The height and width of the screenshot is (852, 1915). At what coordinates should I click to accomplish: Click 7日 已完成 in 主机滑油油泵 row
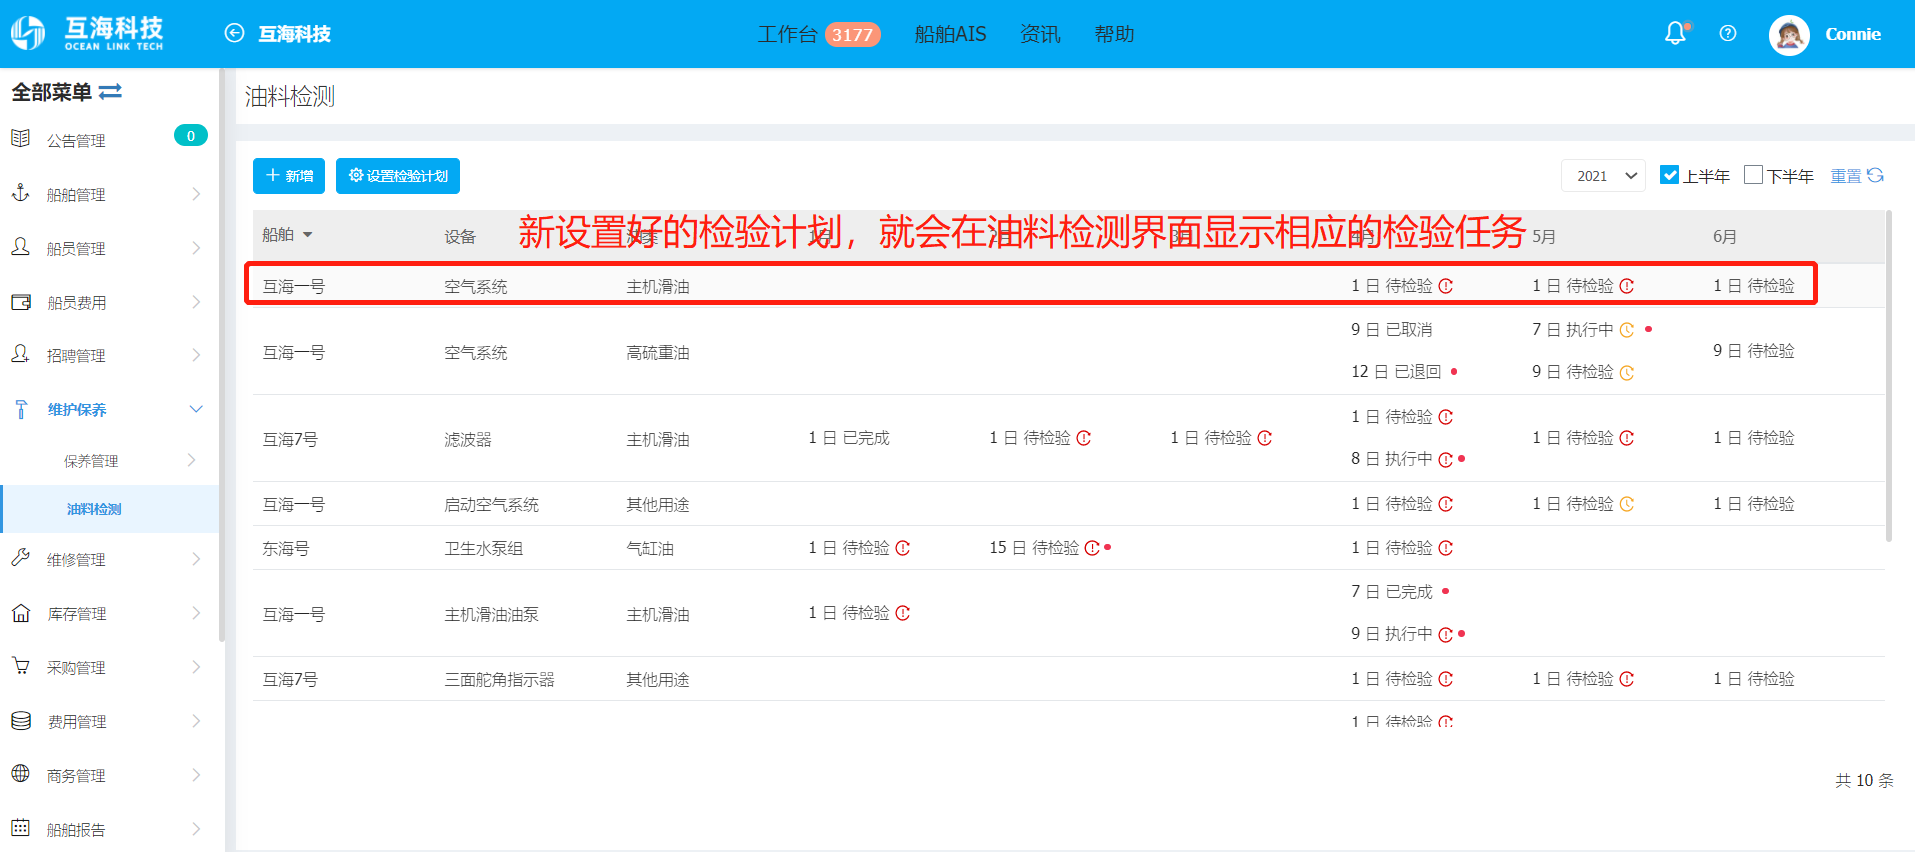tap(1392, 592)
